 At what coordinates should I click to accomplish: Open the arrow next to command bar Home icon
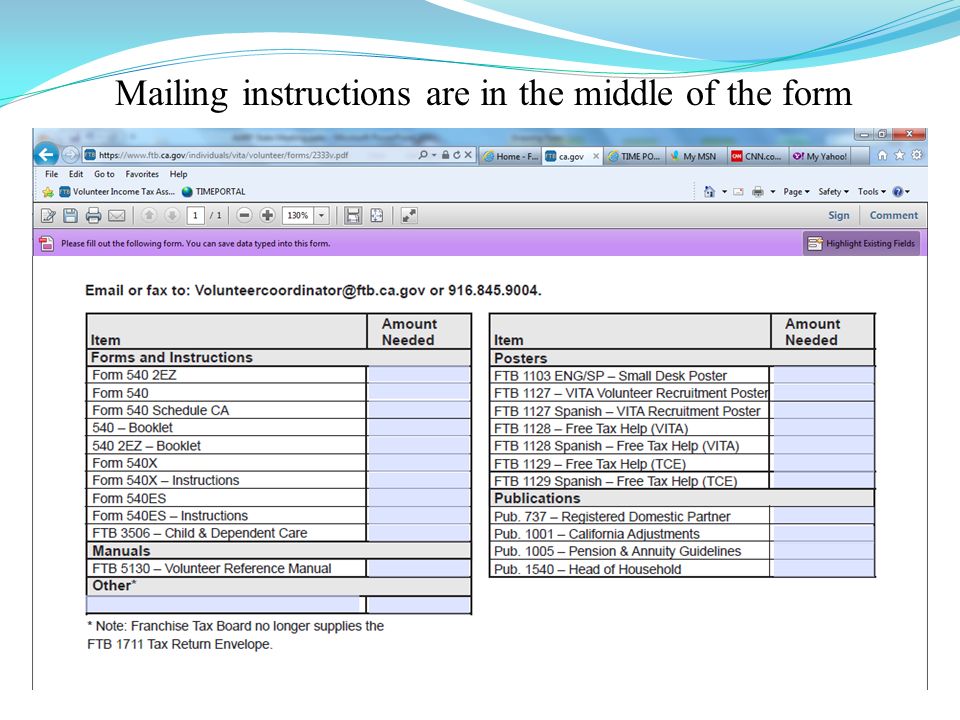tap(724, 192)
